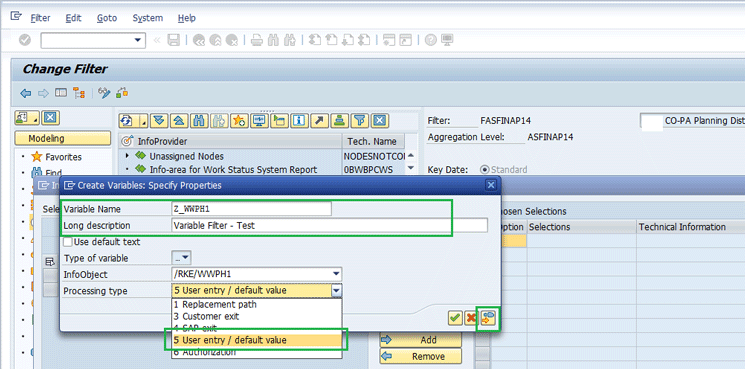Click the black diagonal arrow icon in InfoProvider toolbar
This screenshot has height=369, width=745.
[x=318, y=121]
